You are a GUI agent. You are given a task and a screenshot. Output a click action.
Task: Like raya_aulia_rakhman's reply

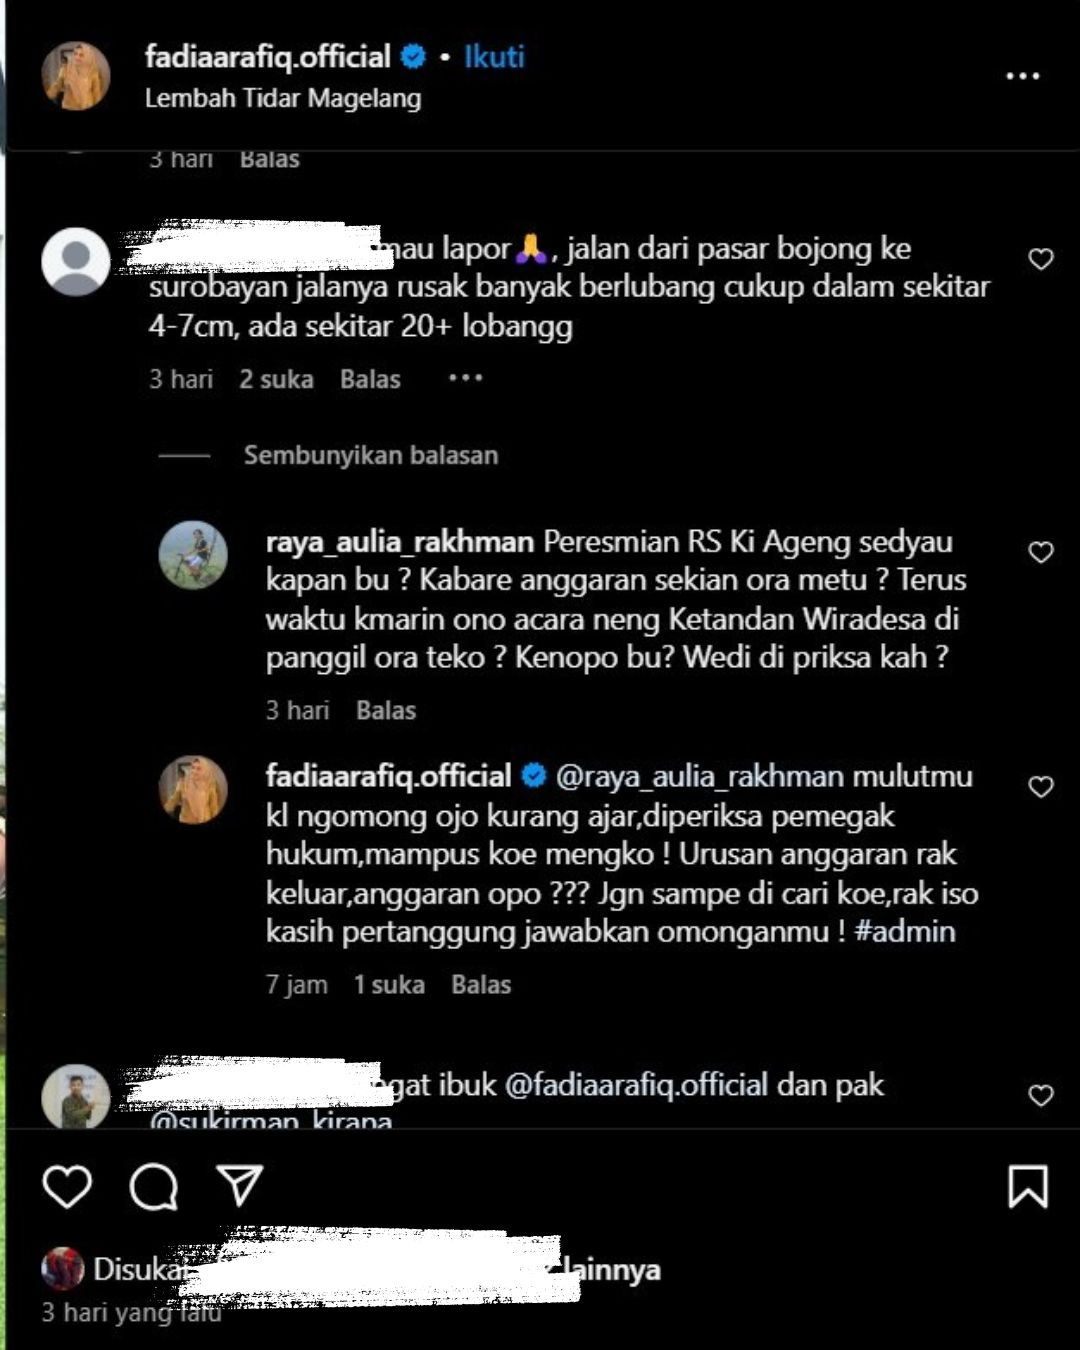point(1041,552)
